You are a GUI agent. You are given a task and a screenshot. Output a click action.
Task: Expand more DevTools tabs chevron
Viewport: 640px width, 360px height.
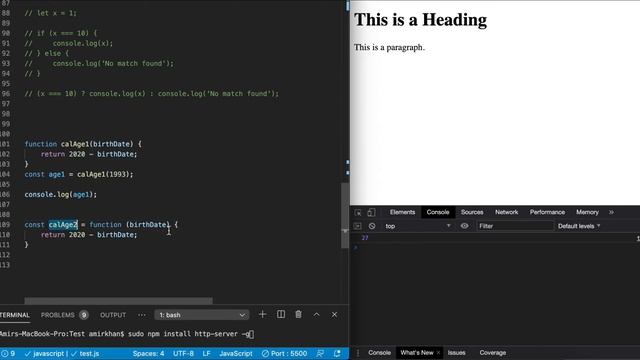pos(611,212)
